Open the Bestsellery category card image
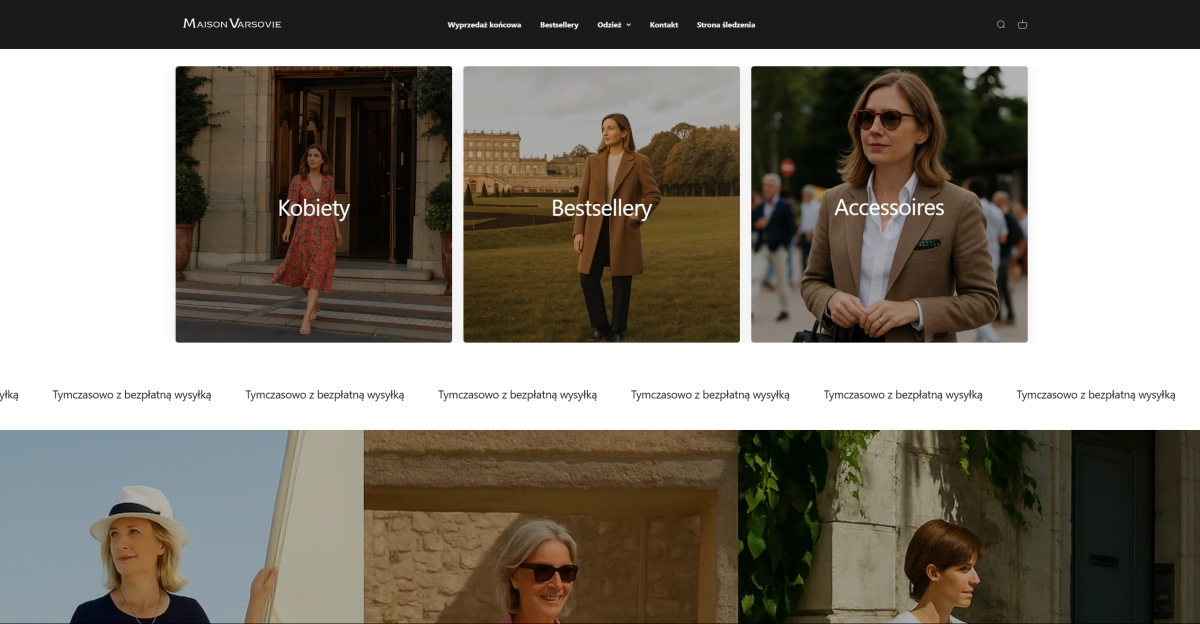The height and width of the screenshot is (624, 1200). pyautogui.click(x=602, y=204)
